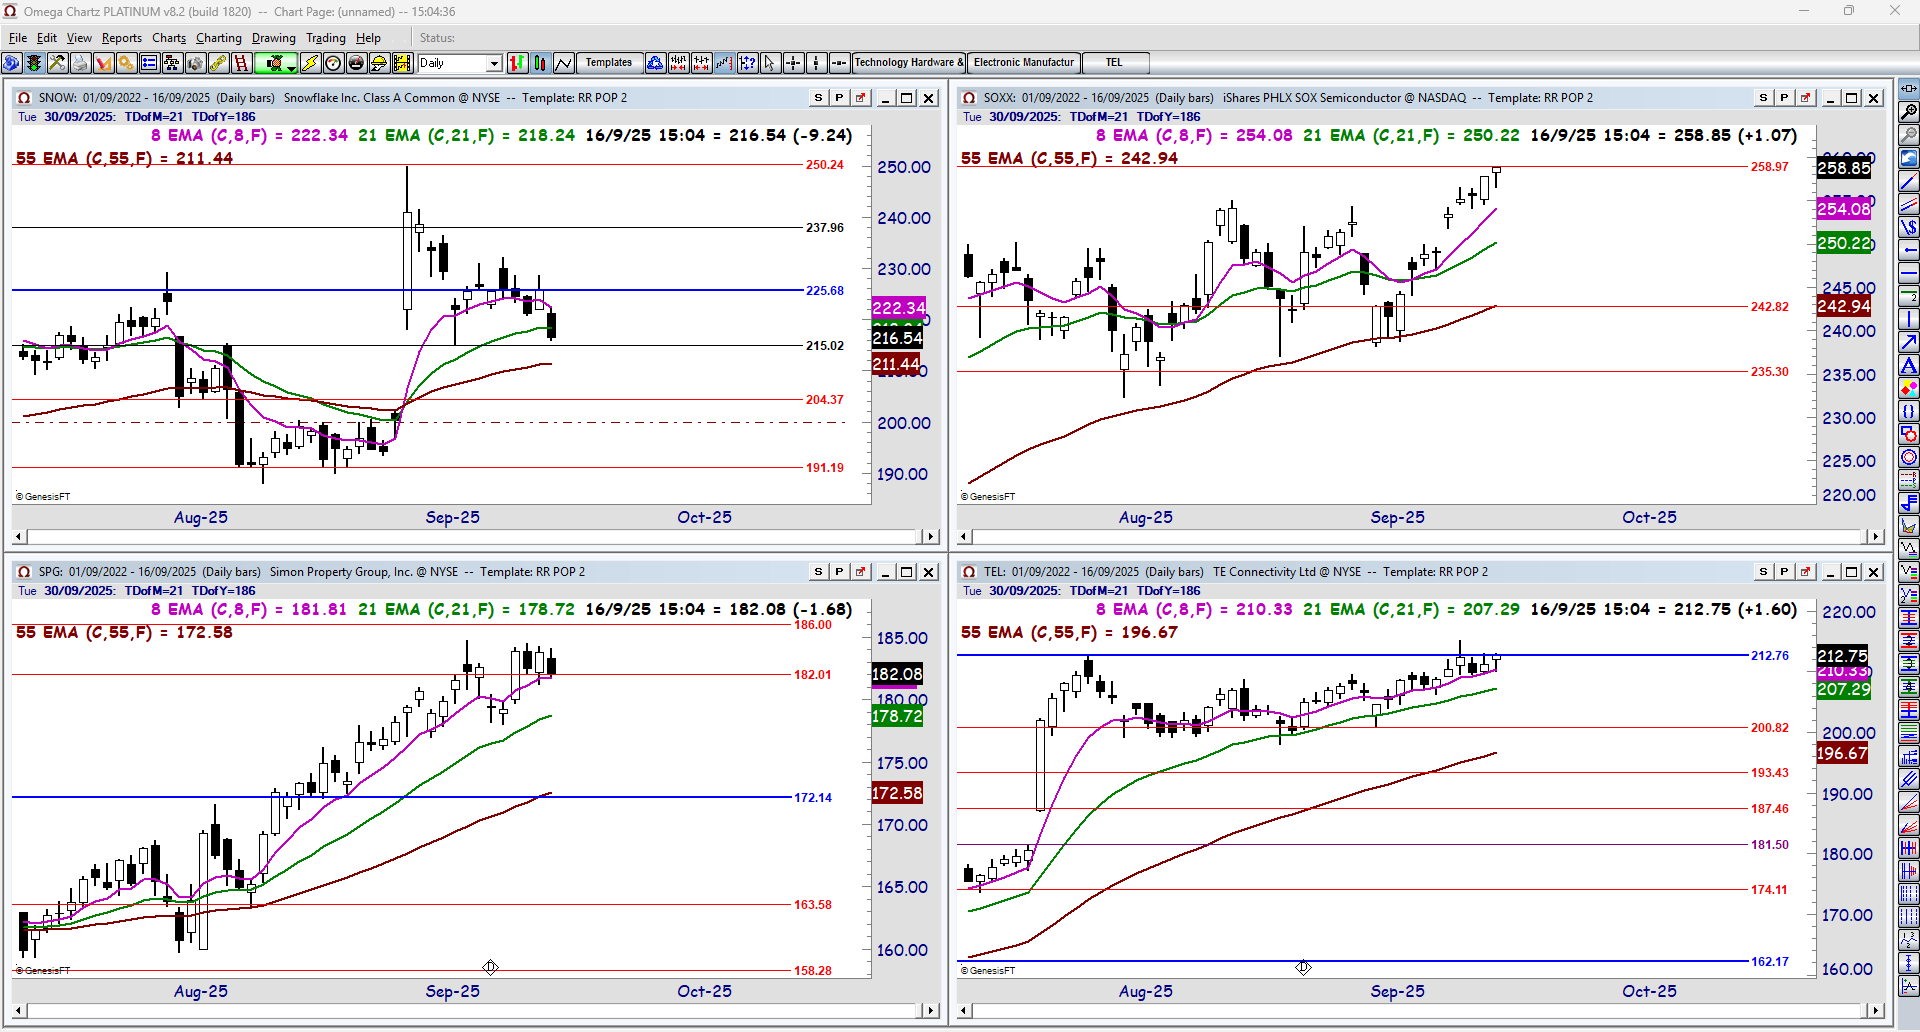Select the mouse pointer cursor tool
This screenshot has width=1920, height=1032.
pyautogui.click(x=769, y=63)
